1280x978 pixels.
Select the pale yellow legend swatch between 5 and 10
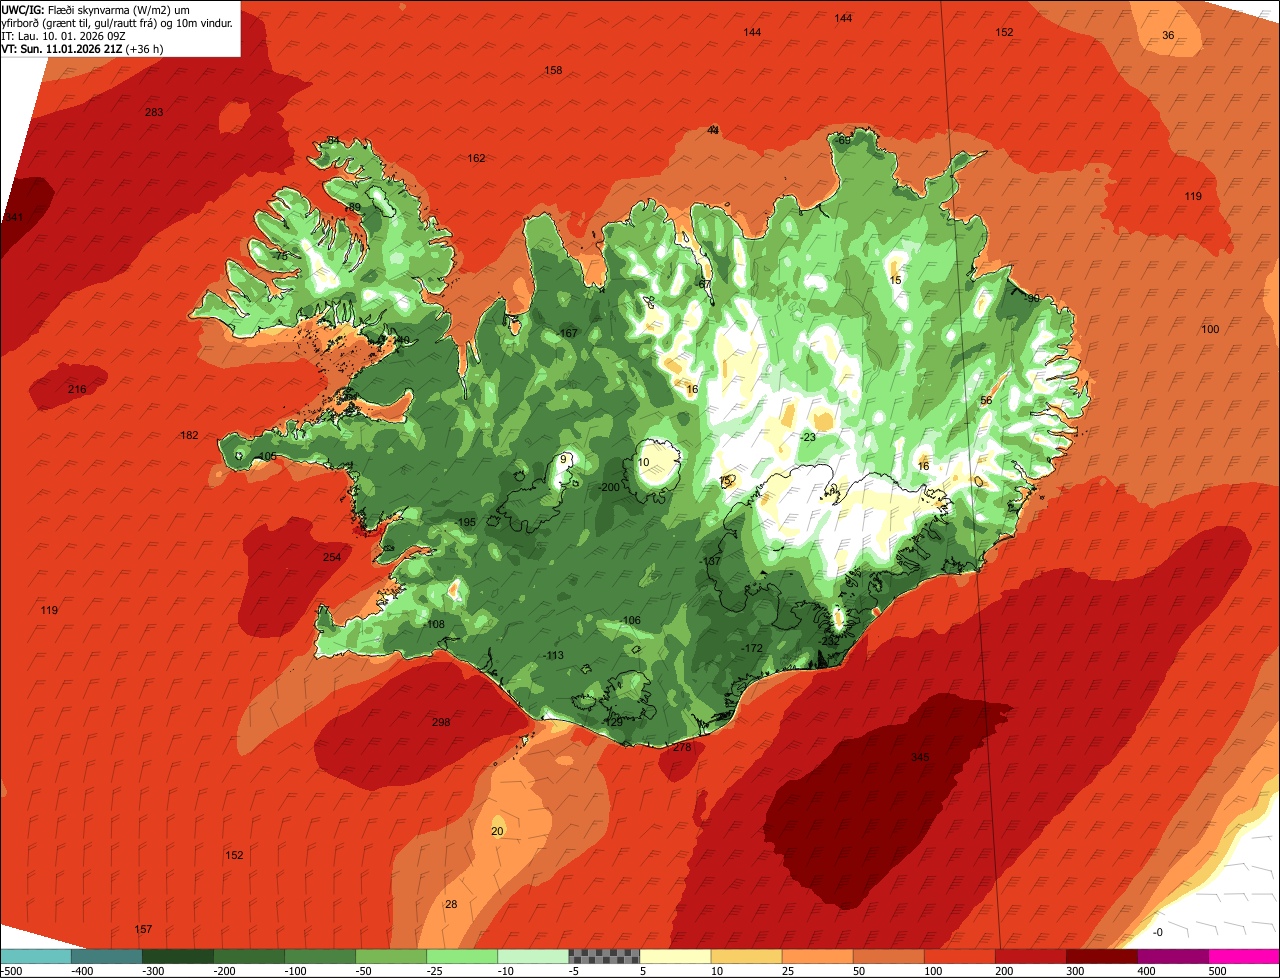tap(675, 956)
